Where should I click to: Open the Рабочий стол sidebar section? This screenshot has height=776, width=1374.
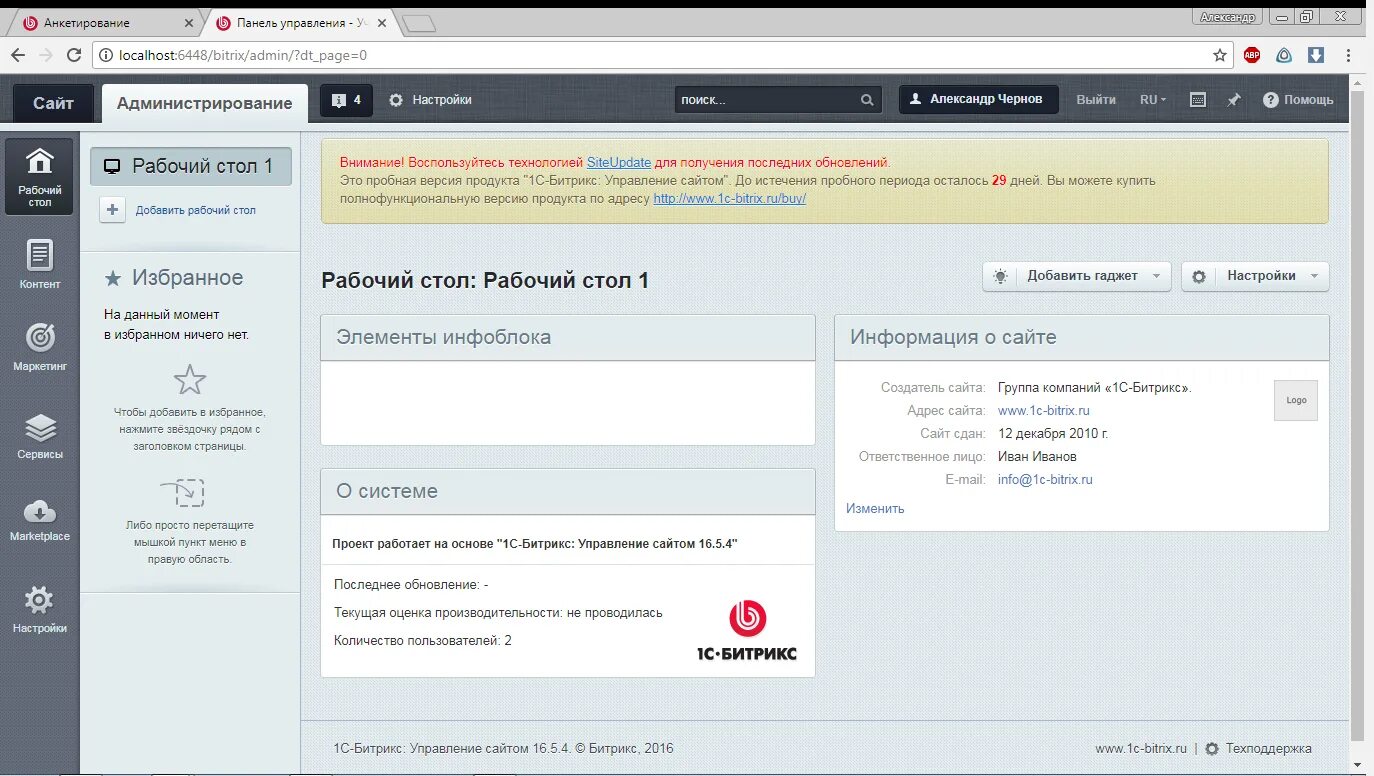(39, 176)
